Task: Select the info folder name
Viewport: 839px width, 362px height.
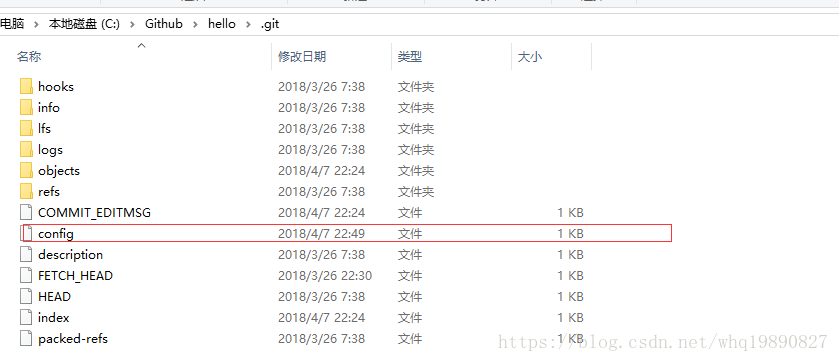Action: pyautogui.click(x=49, y=107)
